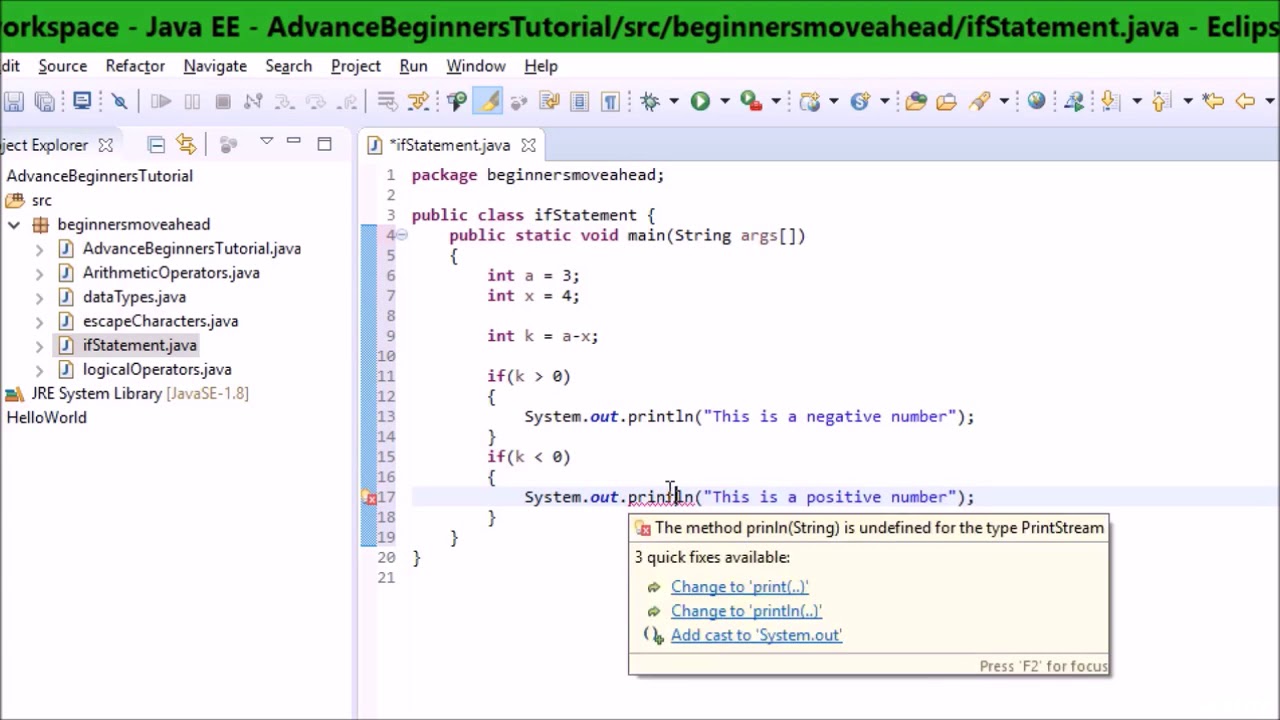Viewport: 1280px width, 720px height.
Task: Close the Project Explorer view tab
Action: pos(105,146)
